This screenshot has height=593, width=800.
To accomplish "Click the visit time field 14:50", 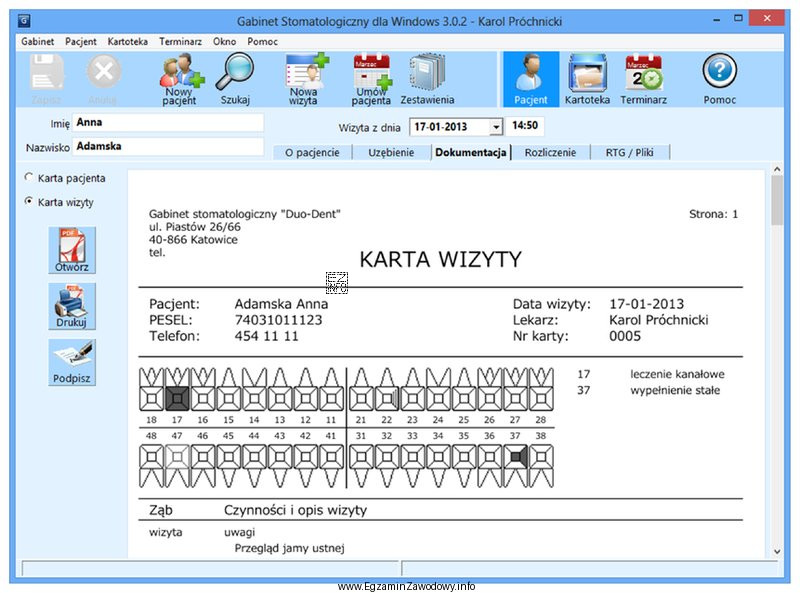I will point(525,126).
